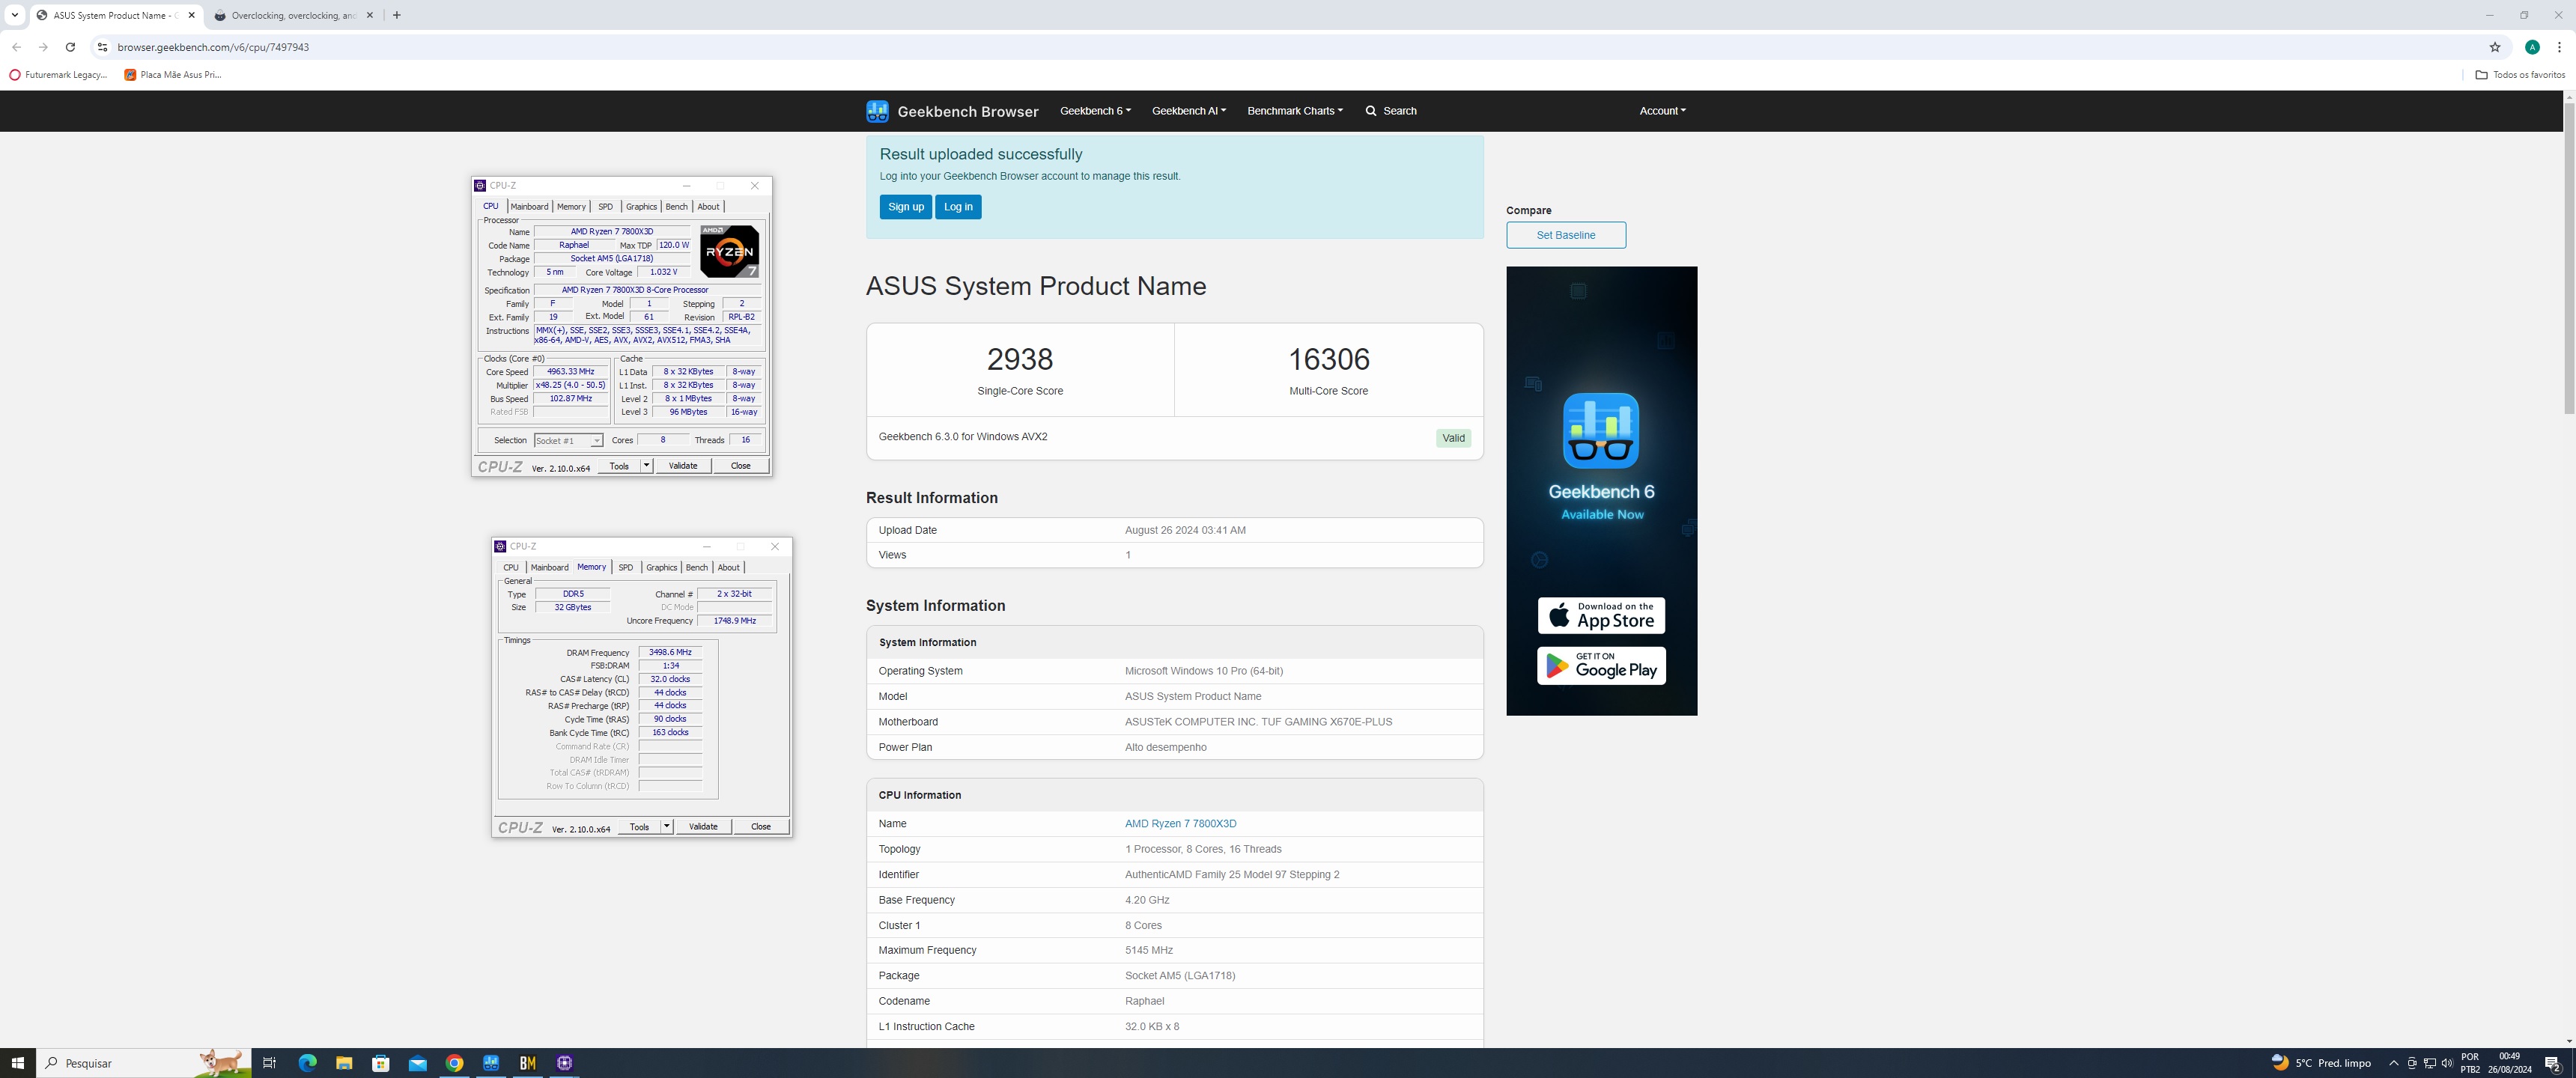Expand Tools dropdown arrow in top CPU-Z window
Viewport: 2576px width, 1078px height.
[x=646, y=466]
